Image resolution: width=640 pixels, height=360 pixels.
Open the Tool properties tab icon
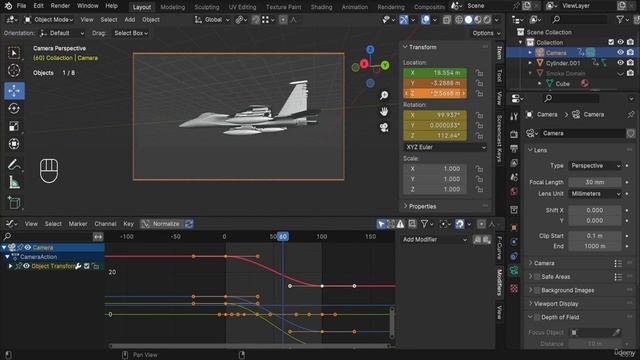(x=514, y=116)
